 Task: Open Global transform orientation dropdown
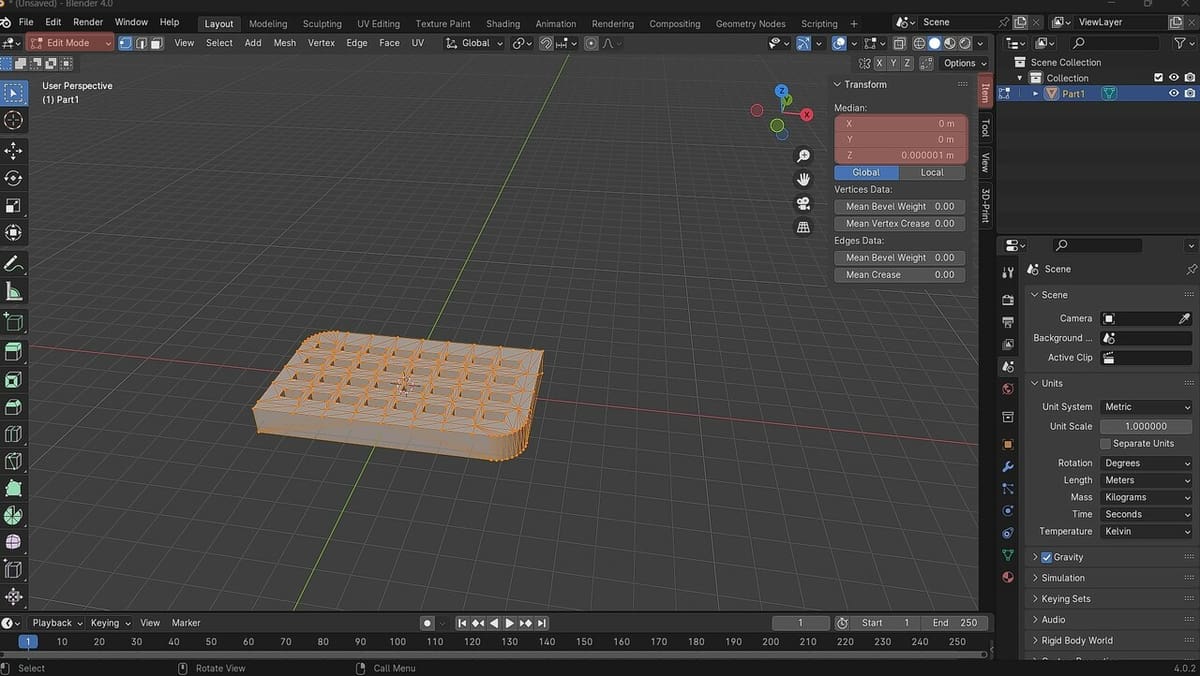coord(475,43)
